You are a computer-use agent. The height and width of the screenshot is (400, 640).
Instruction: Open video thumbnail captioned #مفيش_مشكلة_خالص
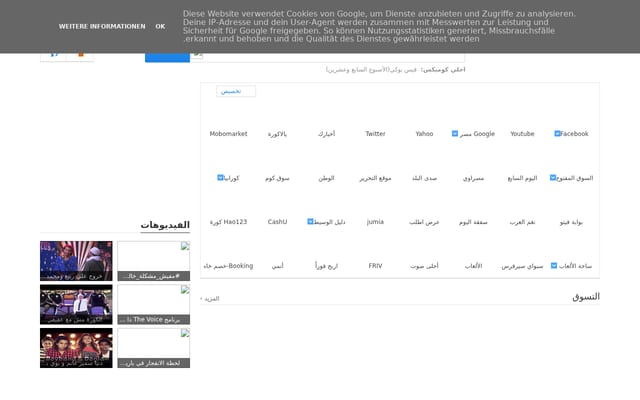(x=153, y=261)
